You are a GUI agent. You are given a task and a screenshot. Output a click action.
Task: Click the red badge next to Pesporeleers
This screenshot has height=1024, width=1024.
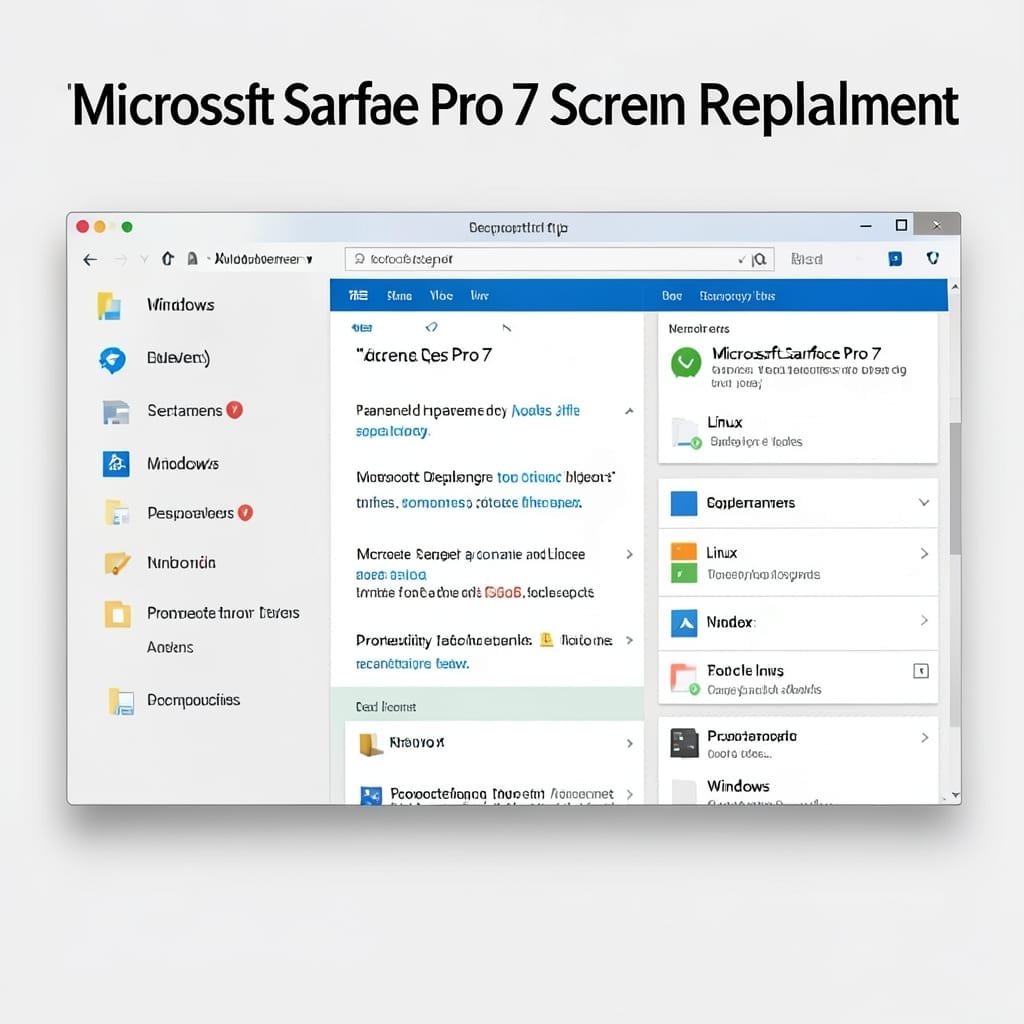click(245, 513)
